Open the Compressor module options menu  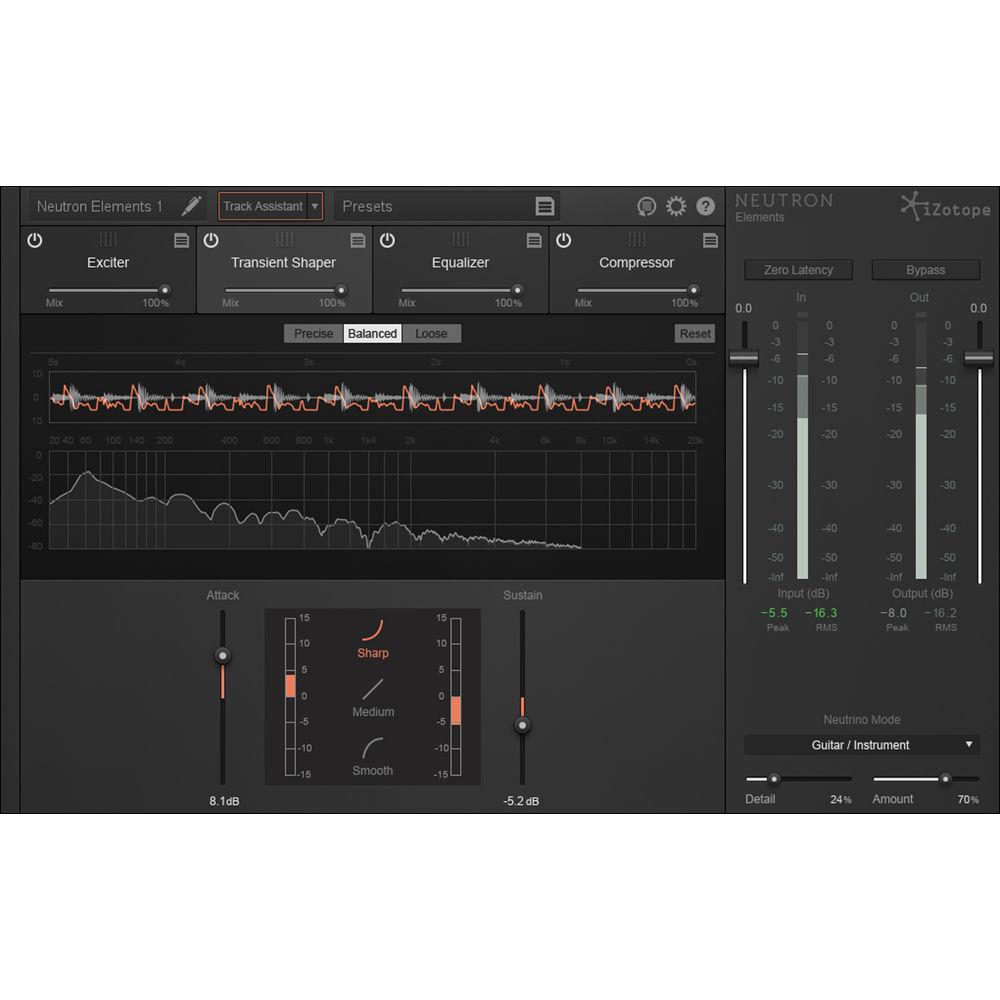point(710,240)
